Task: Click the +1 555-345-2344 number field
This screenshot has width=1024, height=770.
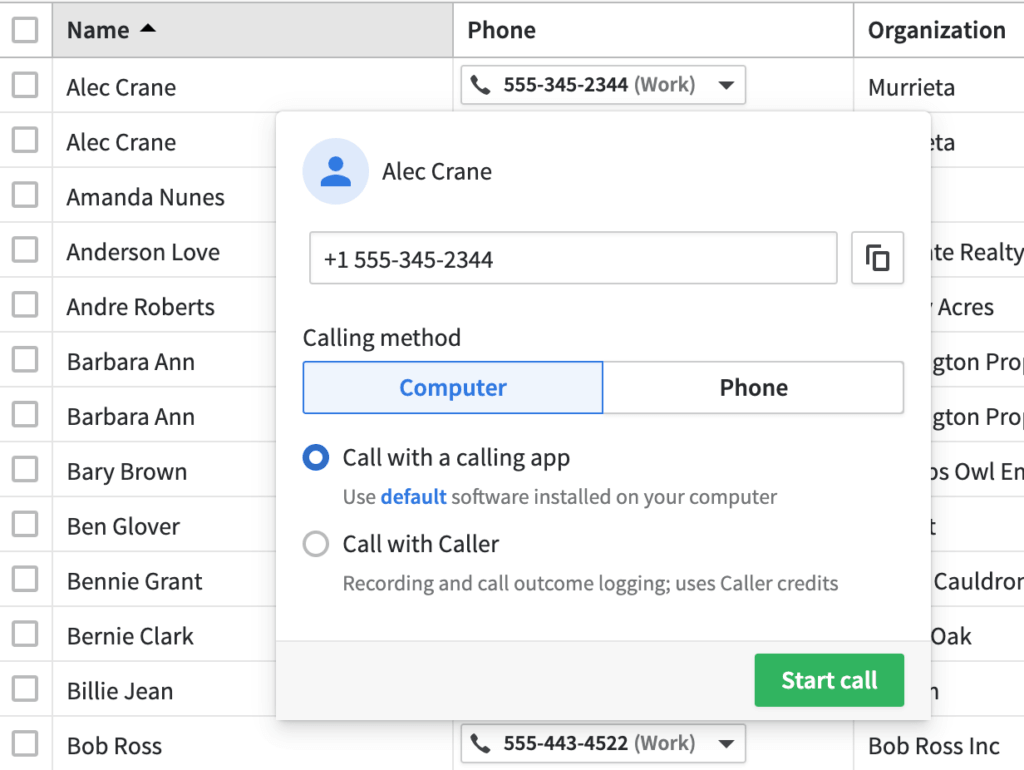Action: point(573,258)
